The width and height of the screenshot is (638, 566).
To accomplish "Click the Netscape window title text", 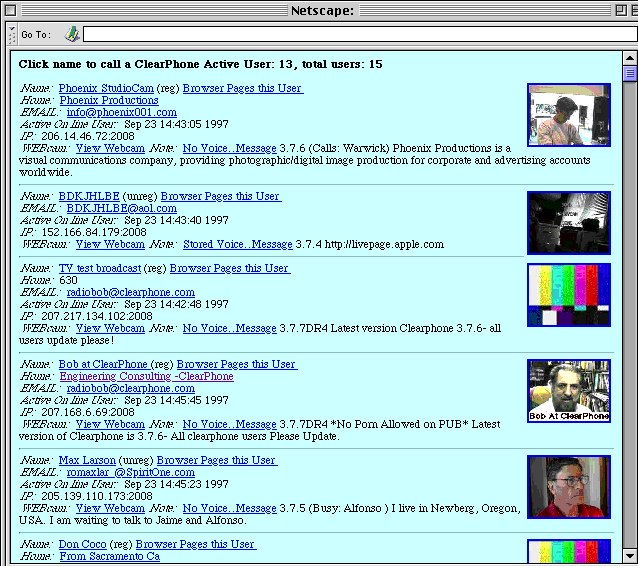I will tap(323, 11).
